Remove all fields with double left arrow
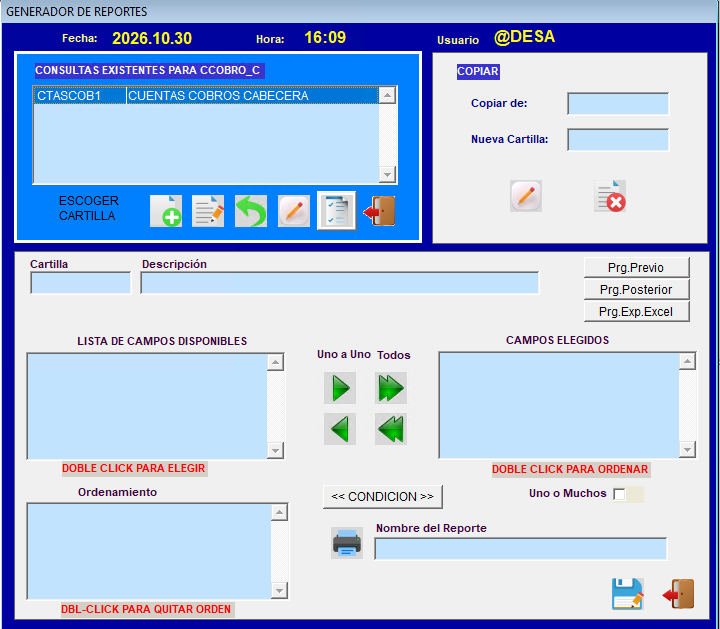Screen dimensions: 720x629 (391, 429)
